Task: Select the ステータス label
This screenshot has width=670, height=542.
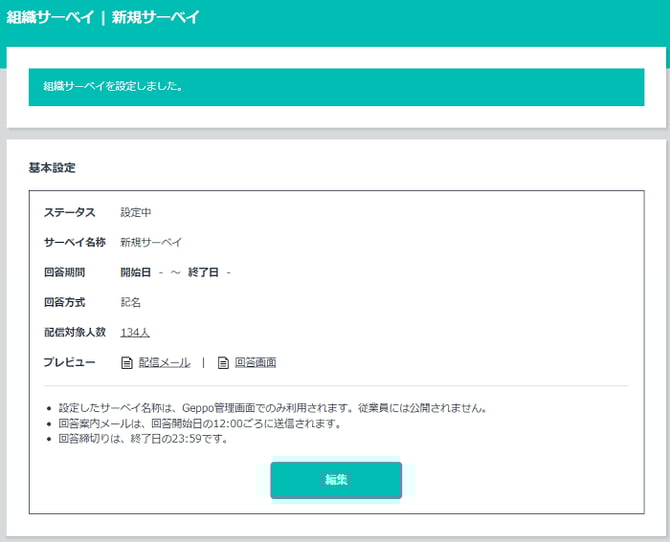Action: coord(69,212)
